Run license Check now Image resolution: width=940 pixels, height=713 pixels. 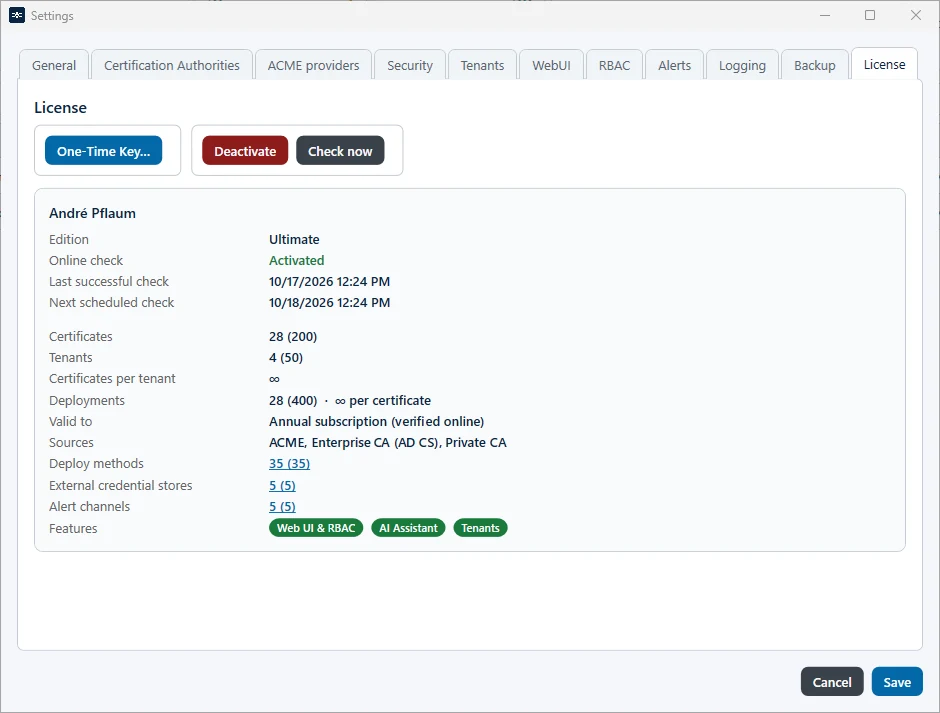click(340, 151)
